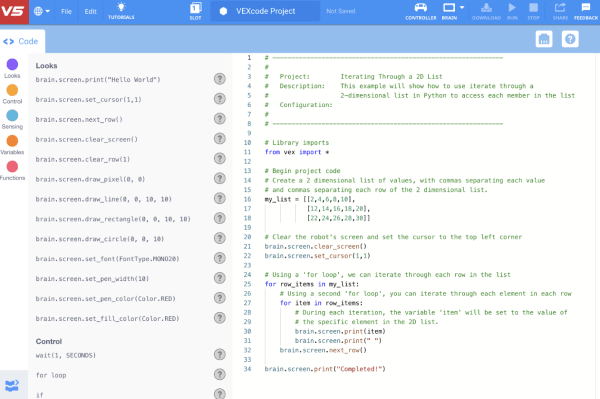This screenshot has height=399, width=600.
Task: Click line 25 'for row_items in my_list:'
Action: tap(311, 284)
